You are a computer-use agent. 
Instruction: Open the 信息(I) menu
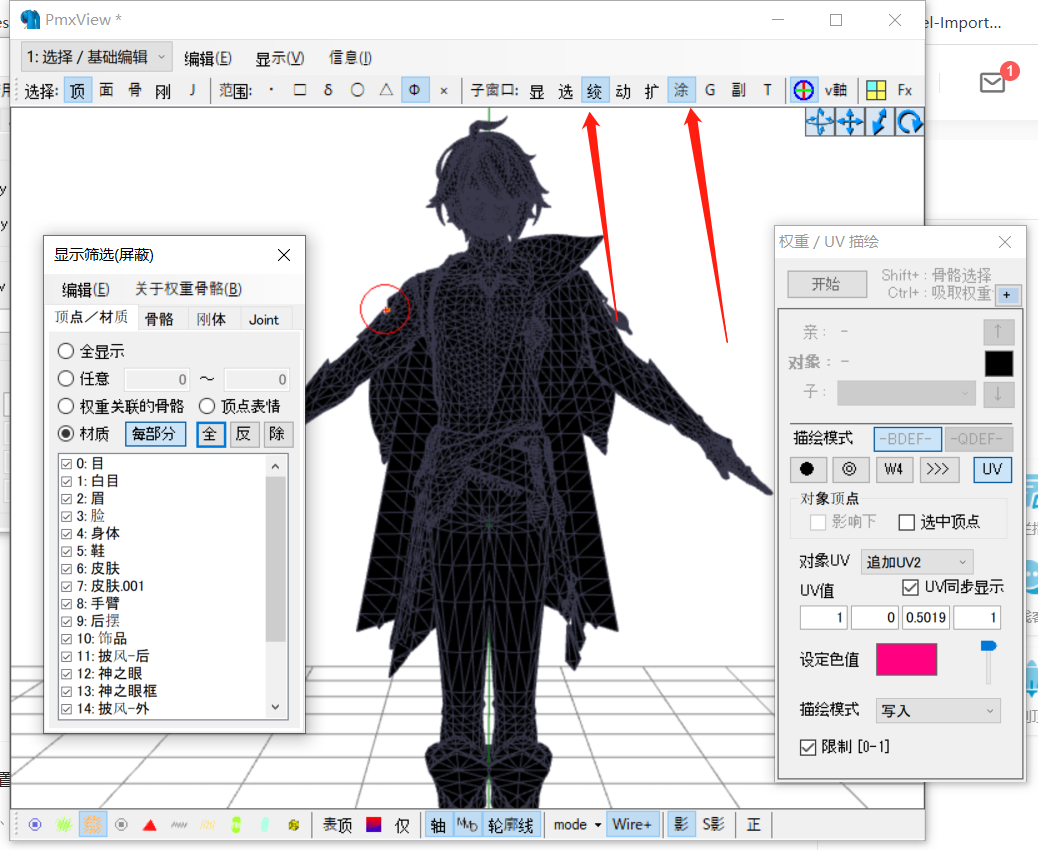[x=350, y=58]
